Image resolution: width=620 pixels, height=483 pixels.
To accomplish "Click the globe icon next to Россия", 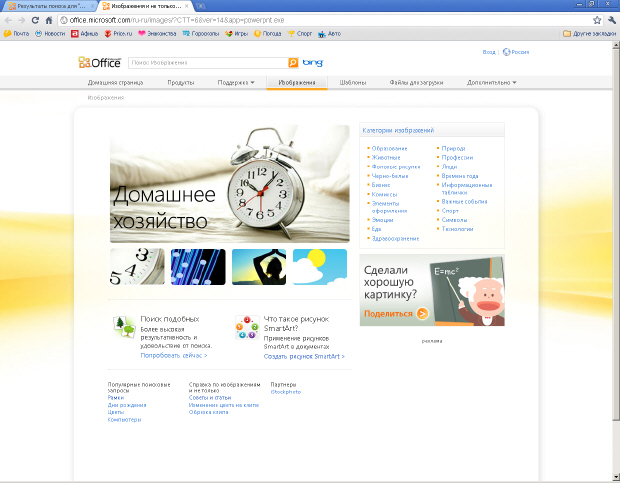I will pos(506,52).
